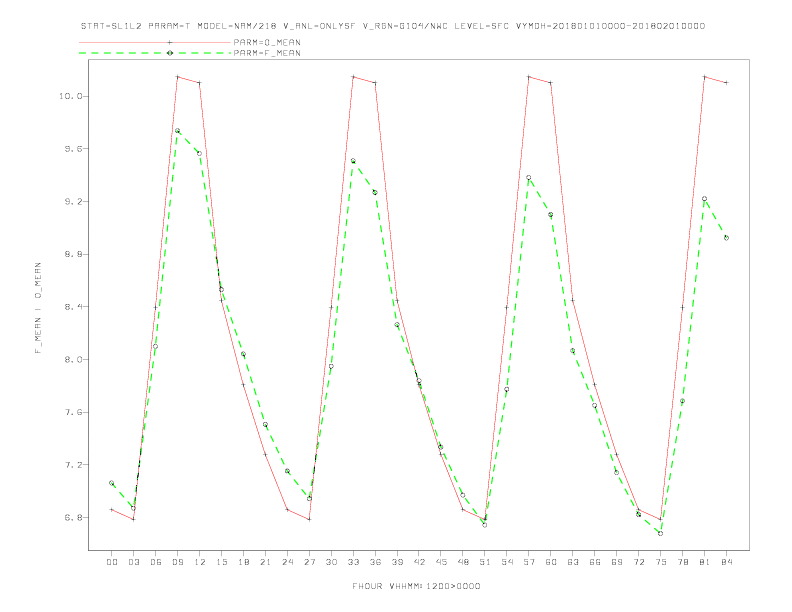Screen dimensions: 792x612
Task: Click y-axis tick label 6.8
Action: coord(73,518)
